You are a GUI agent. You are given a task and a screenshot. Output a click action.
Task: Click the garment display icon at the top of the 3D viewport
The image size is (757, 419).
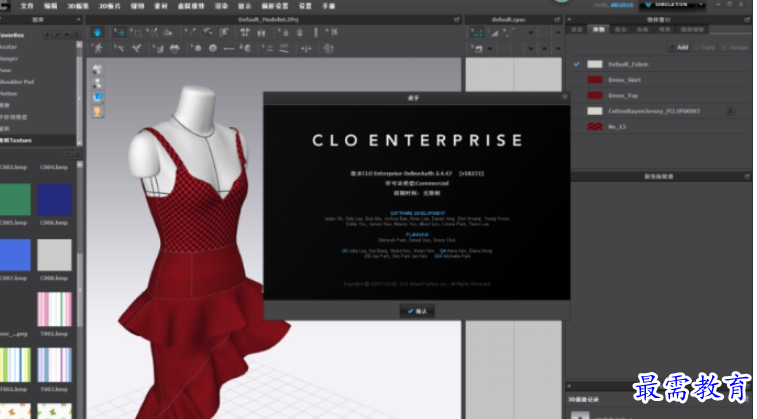pyautogui.click(x=98, y=70)
